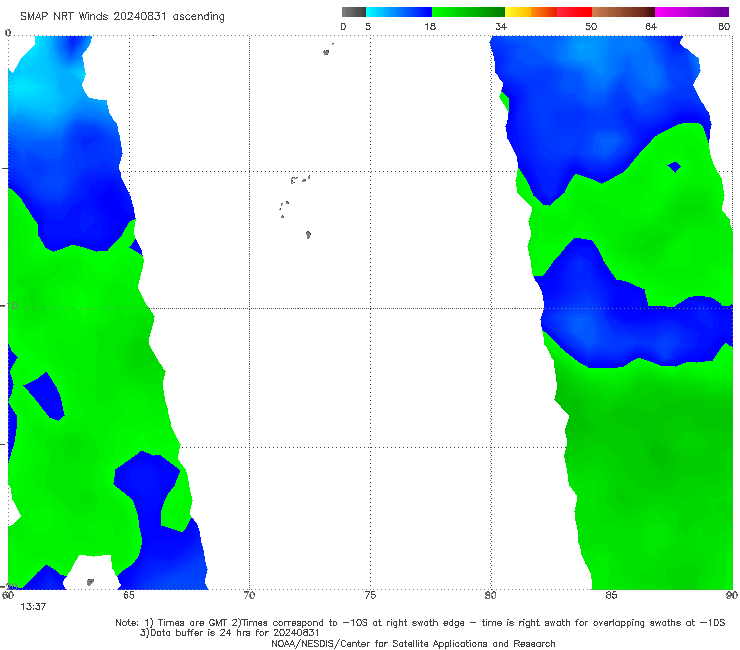Click the '50' label under color bar
The height and width of the screenshot is (650, 740).
[x=591, y=26]
